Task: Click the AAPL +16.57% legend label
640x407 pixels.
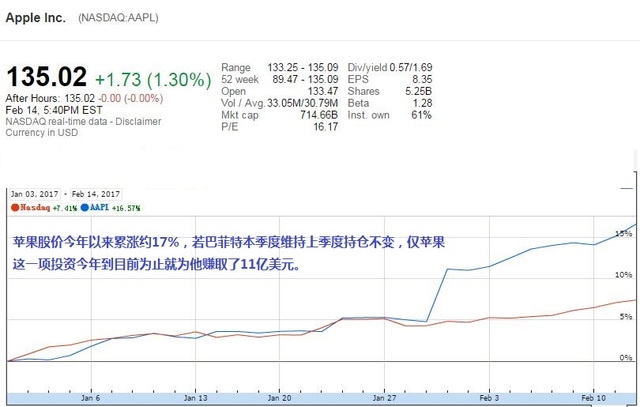Action: pos(115,208)
